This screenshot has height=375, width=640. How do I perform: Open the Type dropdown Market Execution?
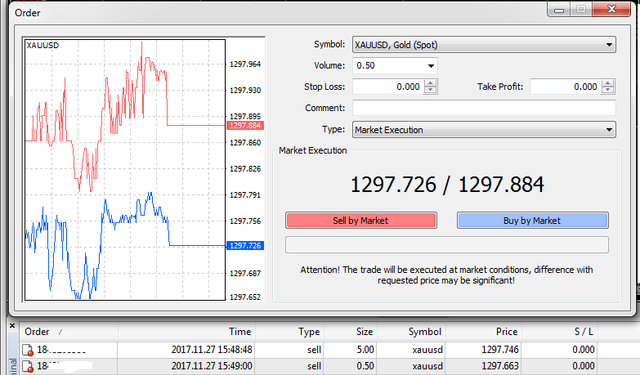484,130
